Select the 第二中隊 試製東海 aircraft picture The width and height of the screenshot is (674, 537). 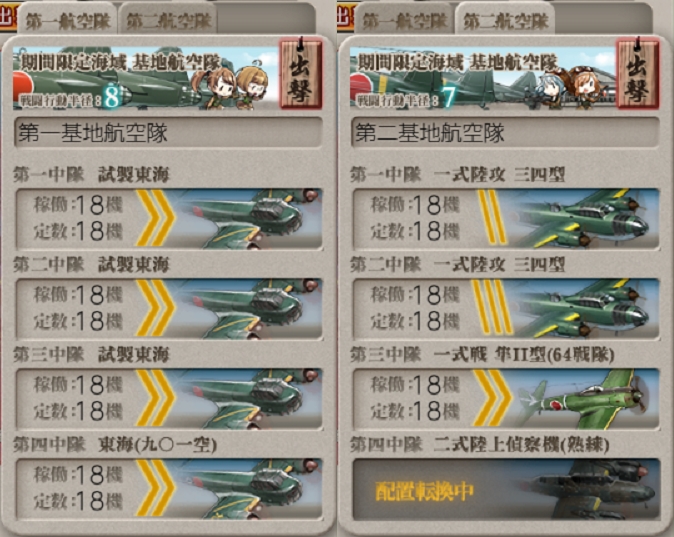pyautogui.click(x=247, y=309)
